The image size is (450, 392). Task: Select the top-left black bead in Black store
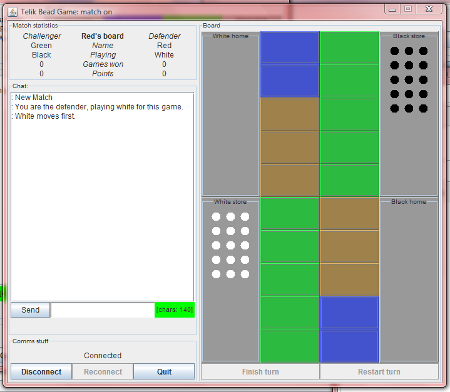click(x=395, y=51)
